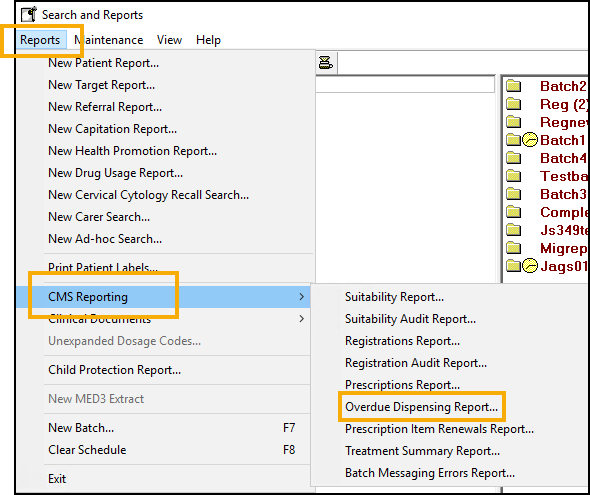Open the Complete folder in the tree
Screen dimensions: 590x495
563,212
